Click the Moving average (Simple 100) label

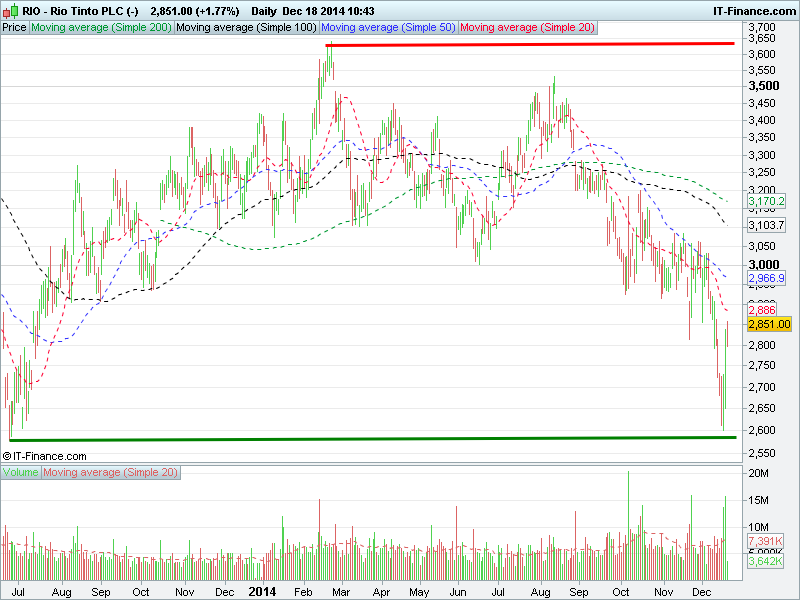(x=246, y=28)
